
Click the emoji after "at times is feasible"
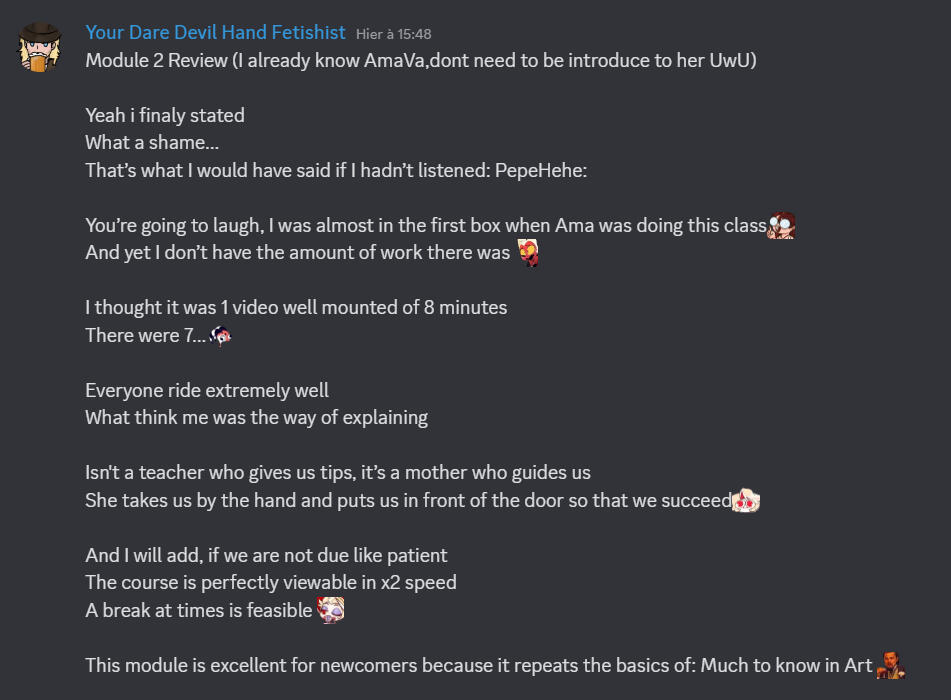(330, 609)
